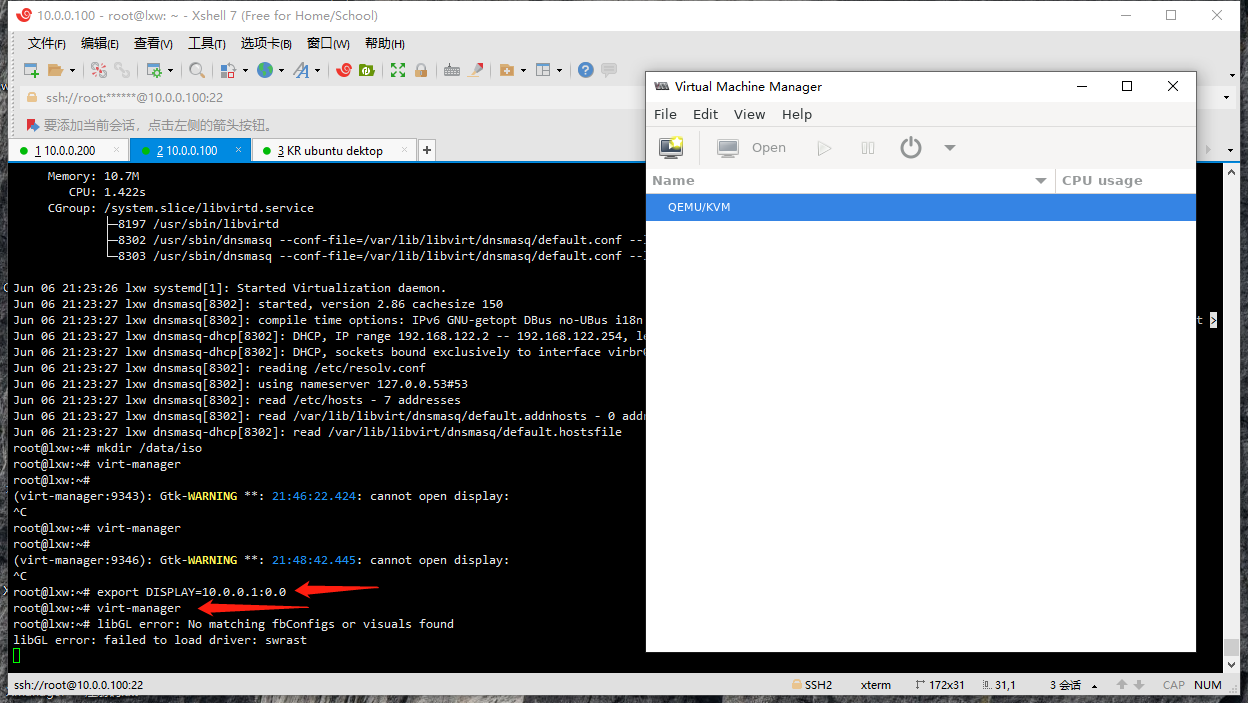Click the pause VM button
Image resolution: width=1248 pixels, height=703 pixels.
868,148
